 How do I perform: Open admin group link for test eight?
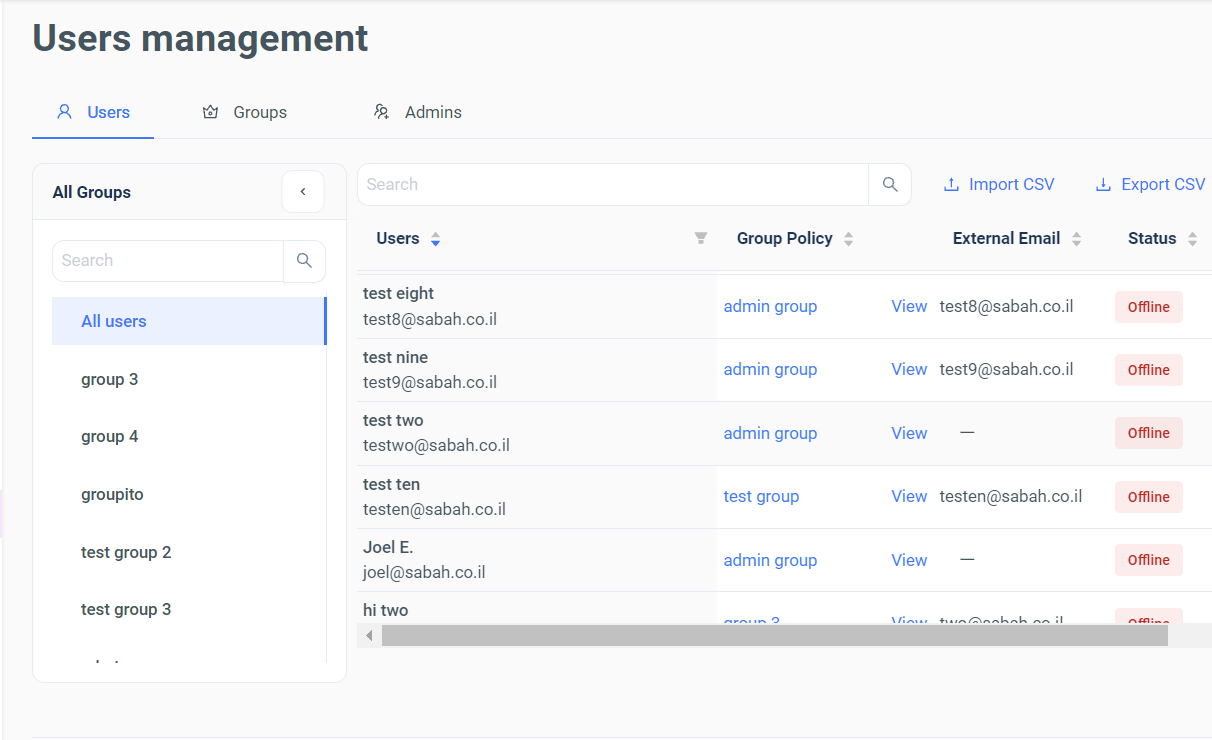tap(770, 306)
